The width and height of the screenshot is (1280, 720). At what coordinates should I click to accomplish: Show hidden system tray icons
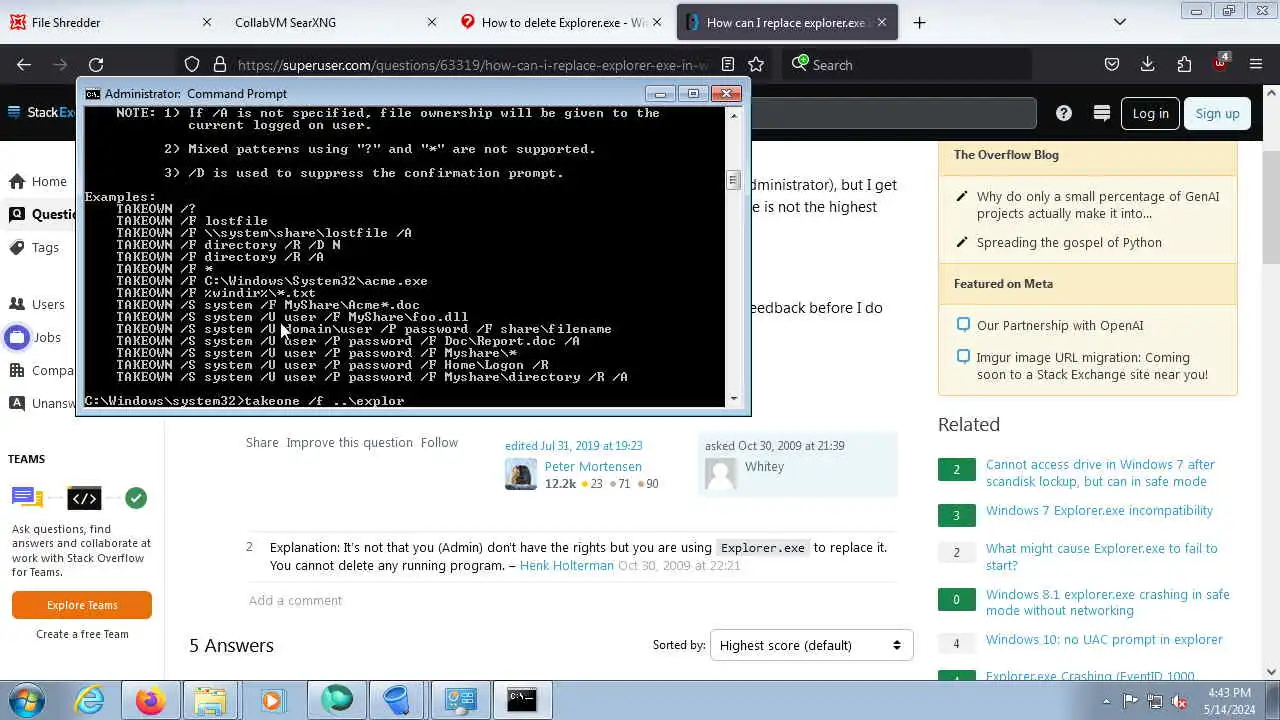[1106, 701]
